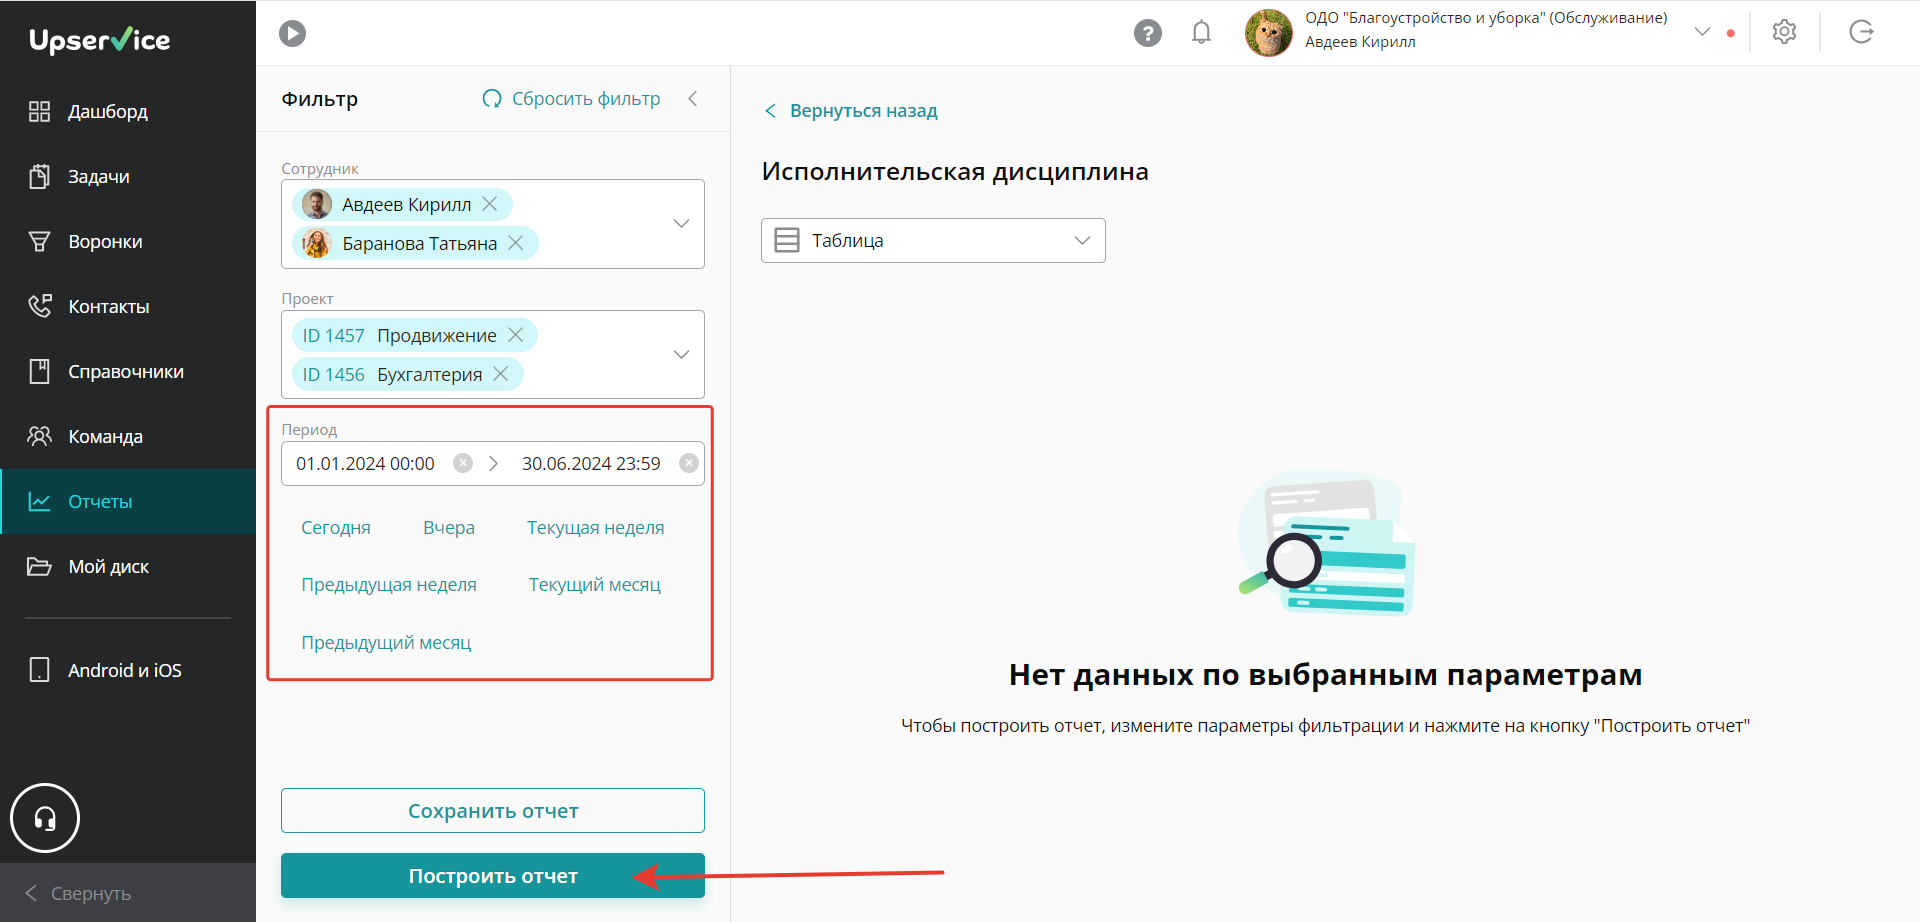This screenshot has height=922, width=1920.
Task: Click the Сохранить отчет button
Action: click(493, 811)
